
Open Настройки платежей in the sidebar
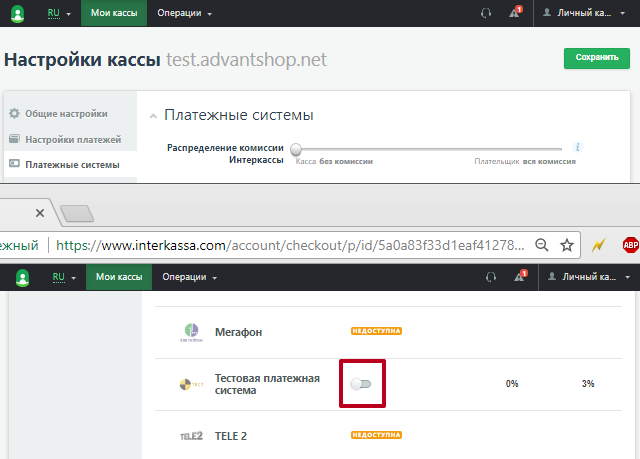pos(73,139)
